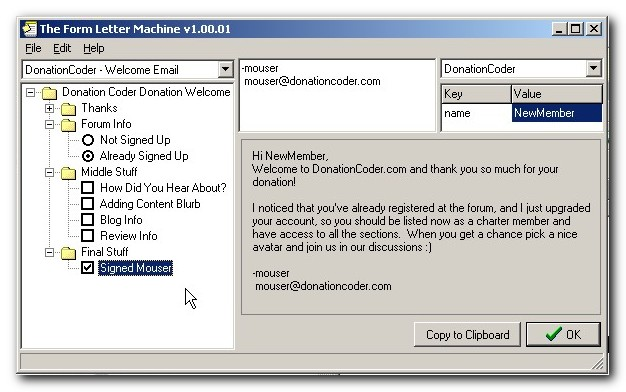Open the File menu

tap(33, 48)
